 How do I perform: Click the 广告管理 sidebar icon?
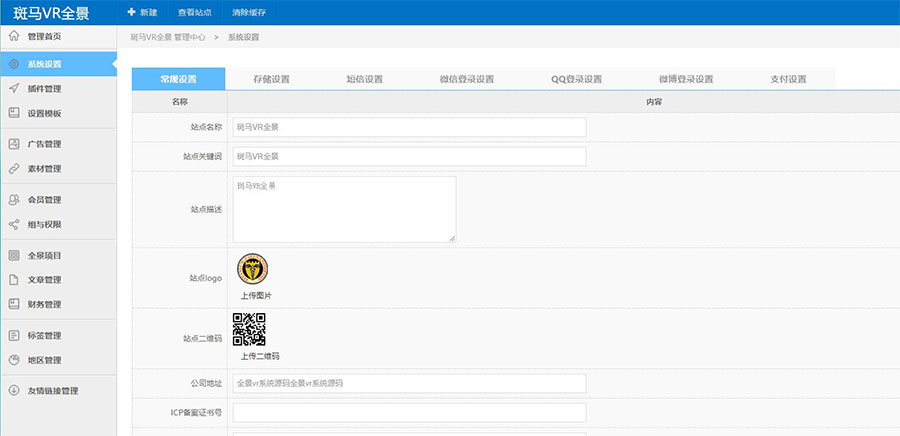(x=14, y=144)
